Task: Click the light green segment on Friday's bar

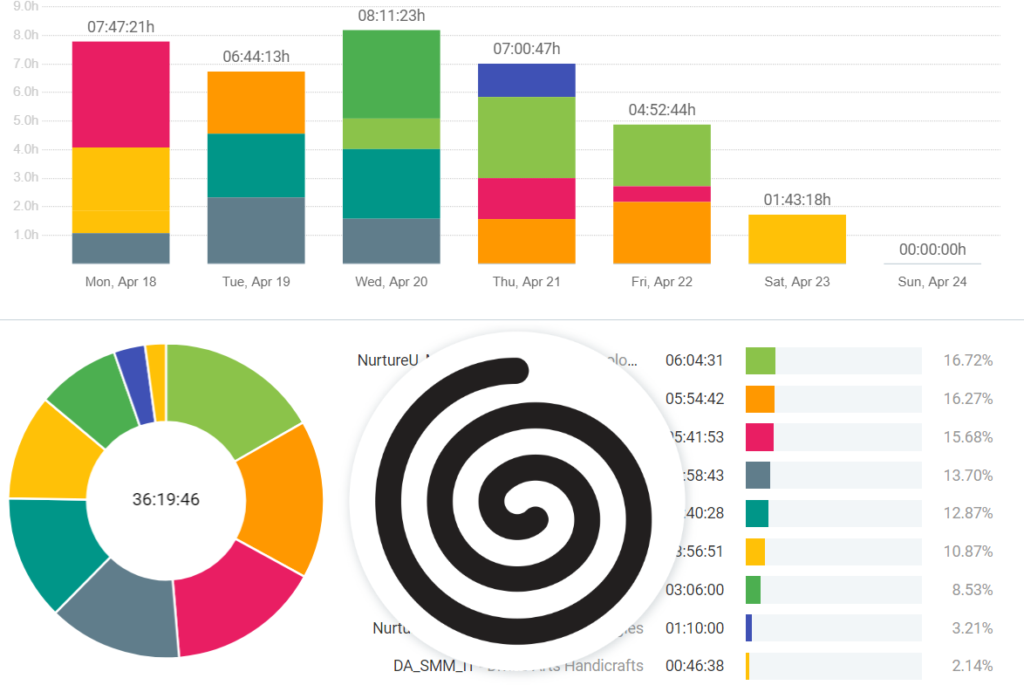Action: (x=661, y=155)
